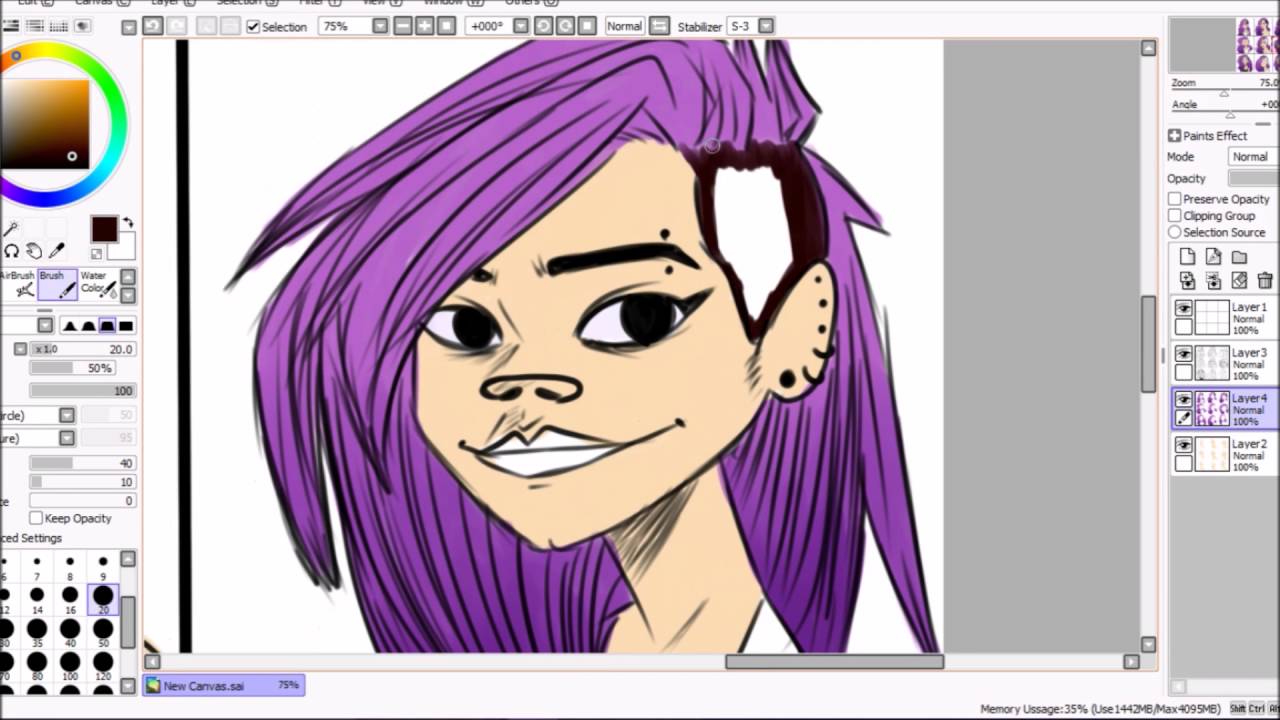Screen dimensions: 1280x720
Task: Select the Magic Wand tool
Action: coord(11,230)
